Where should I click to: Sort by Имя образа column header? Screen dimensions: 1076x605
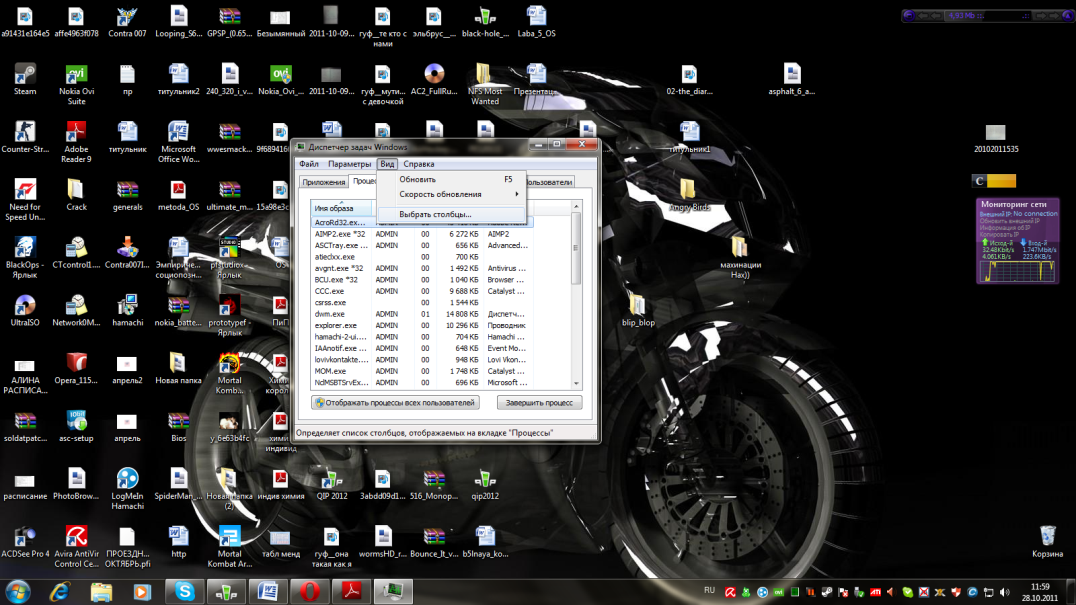(341, 208)
